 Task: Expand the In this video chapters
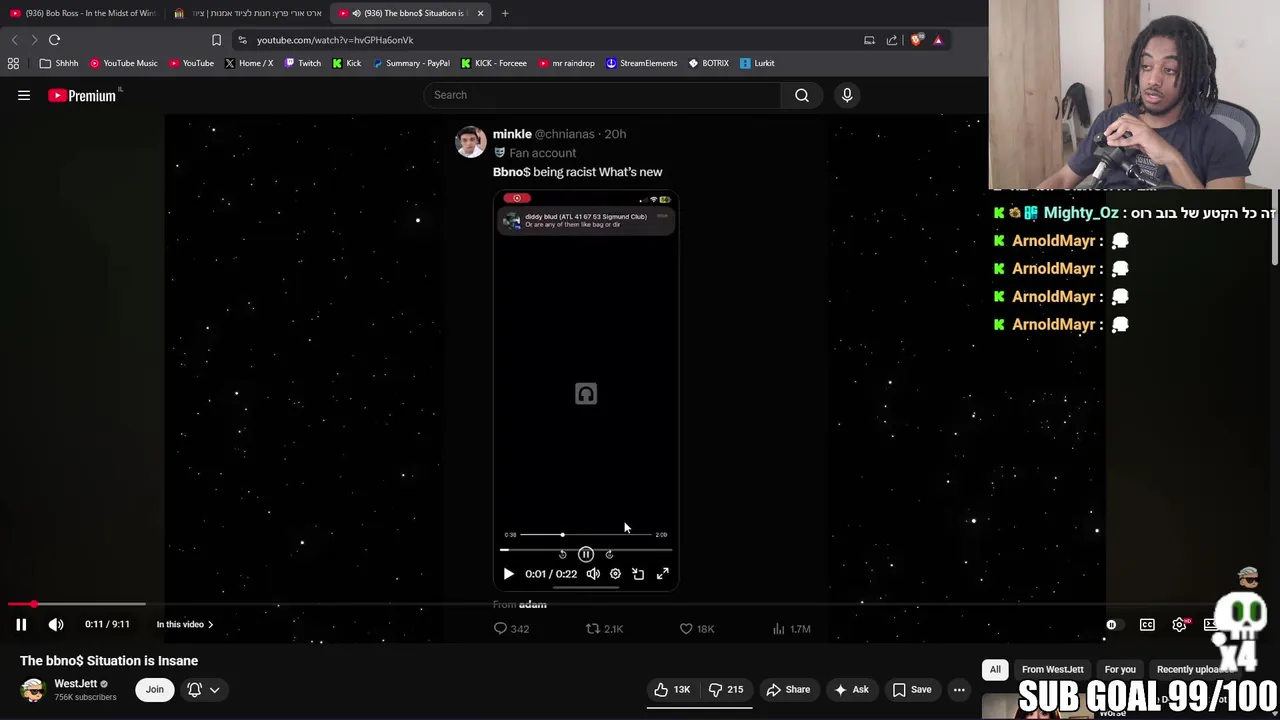pyautogui.click(x=184, y=624)
